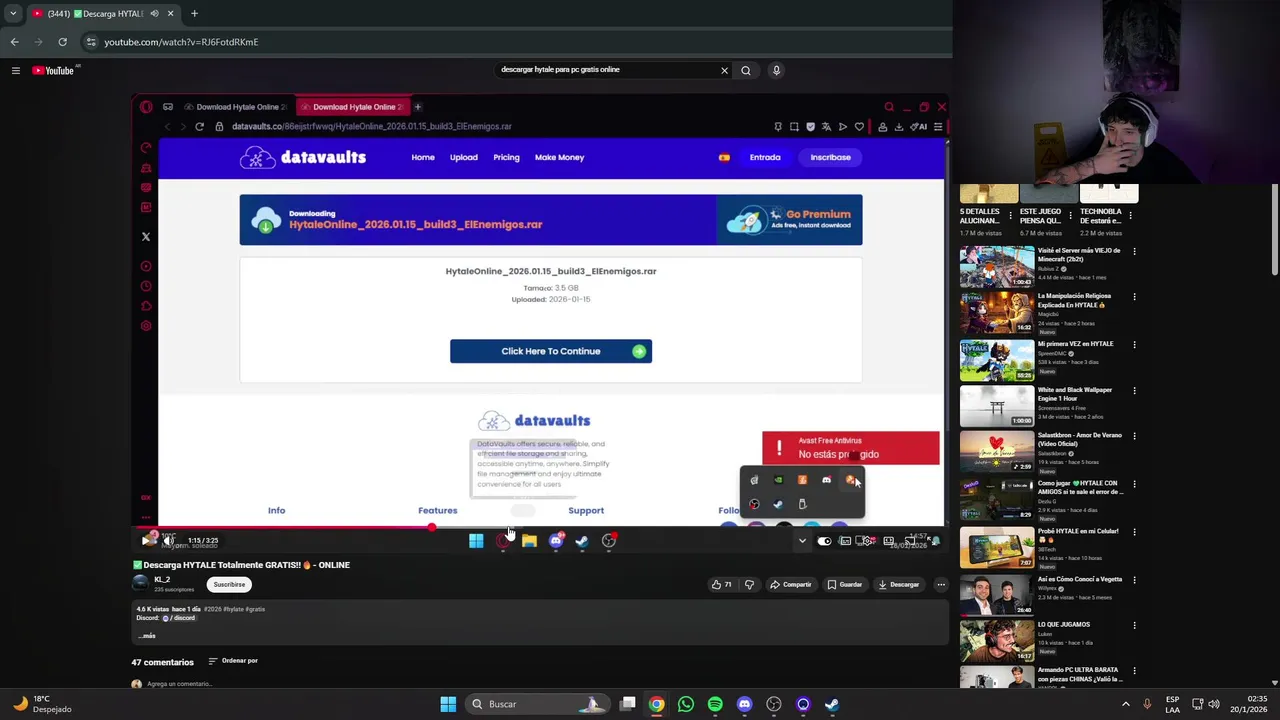Click the #gratis hashtag in description
Viewport: 1280px width, 720px height.
pos(255,609)
